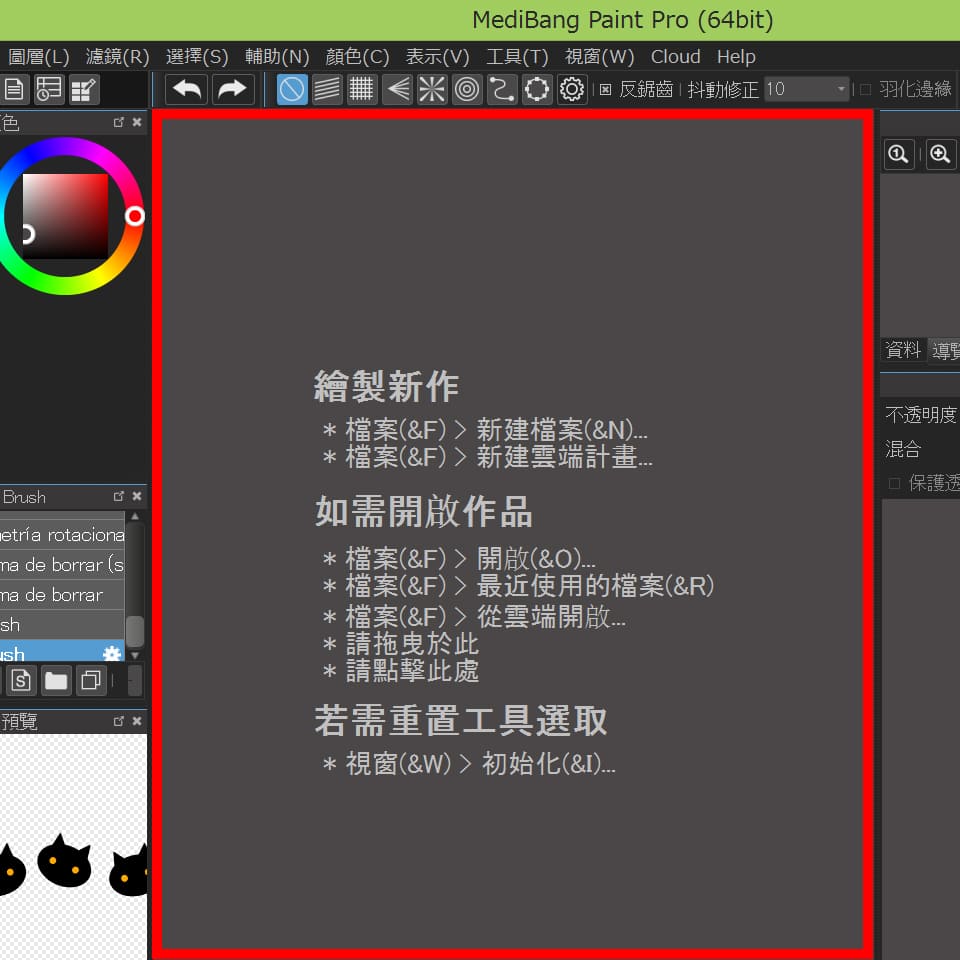The height and width of the screenshot is (960, 960).
Task: Click the 1x actual-size magnifier icon
Action: tap(898, 154)
